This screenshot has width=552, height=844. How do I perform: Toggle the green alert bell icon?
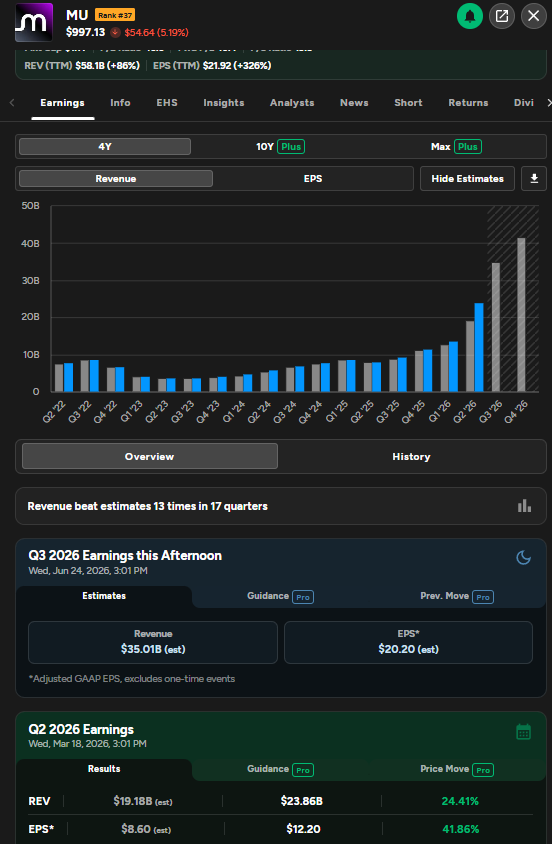(470, 16)
